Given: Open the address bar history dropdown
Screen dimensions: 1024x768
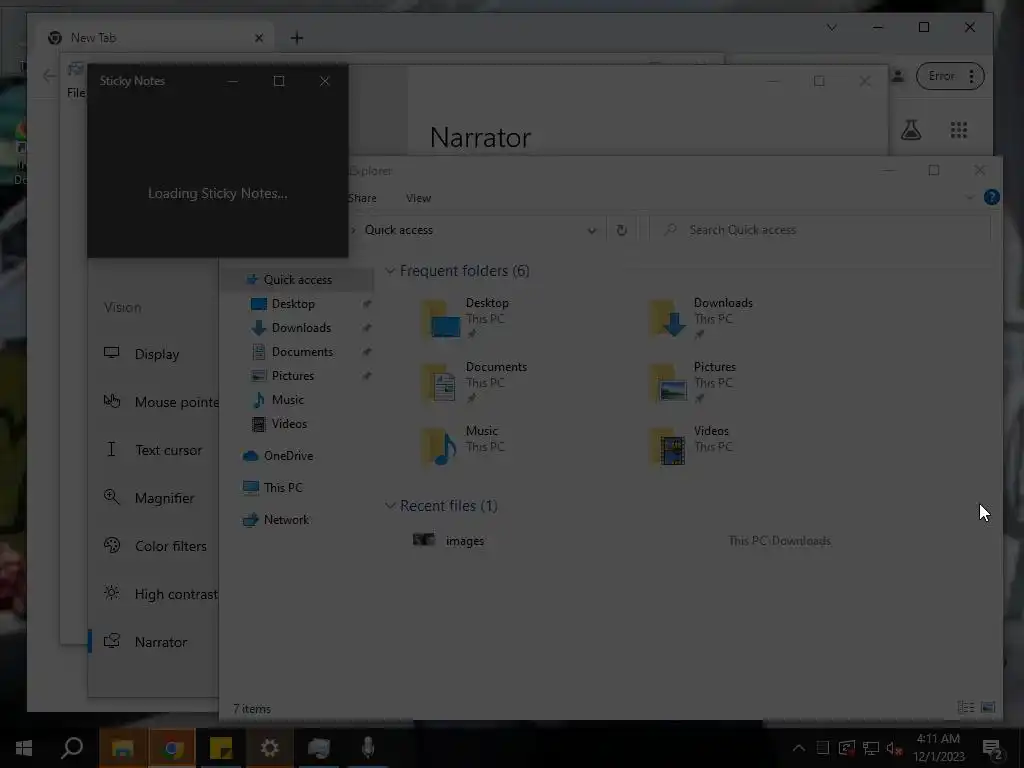Looking at the screenshot, I should pos(592,231).
